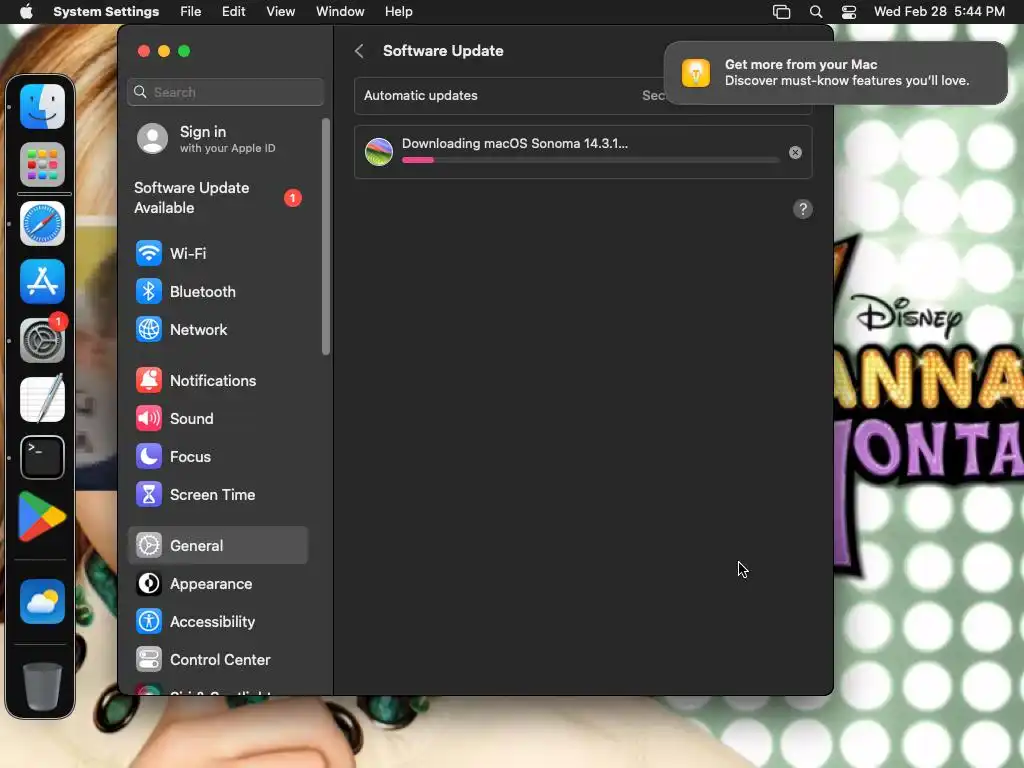The width and height of the screenshot is (1024, 768).
Task: Open Google Play icon in Dock
Action: coord(42,517)
